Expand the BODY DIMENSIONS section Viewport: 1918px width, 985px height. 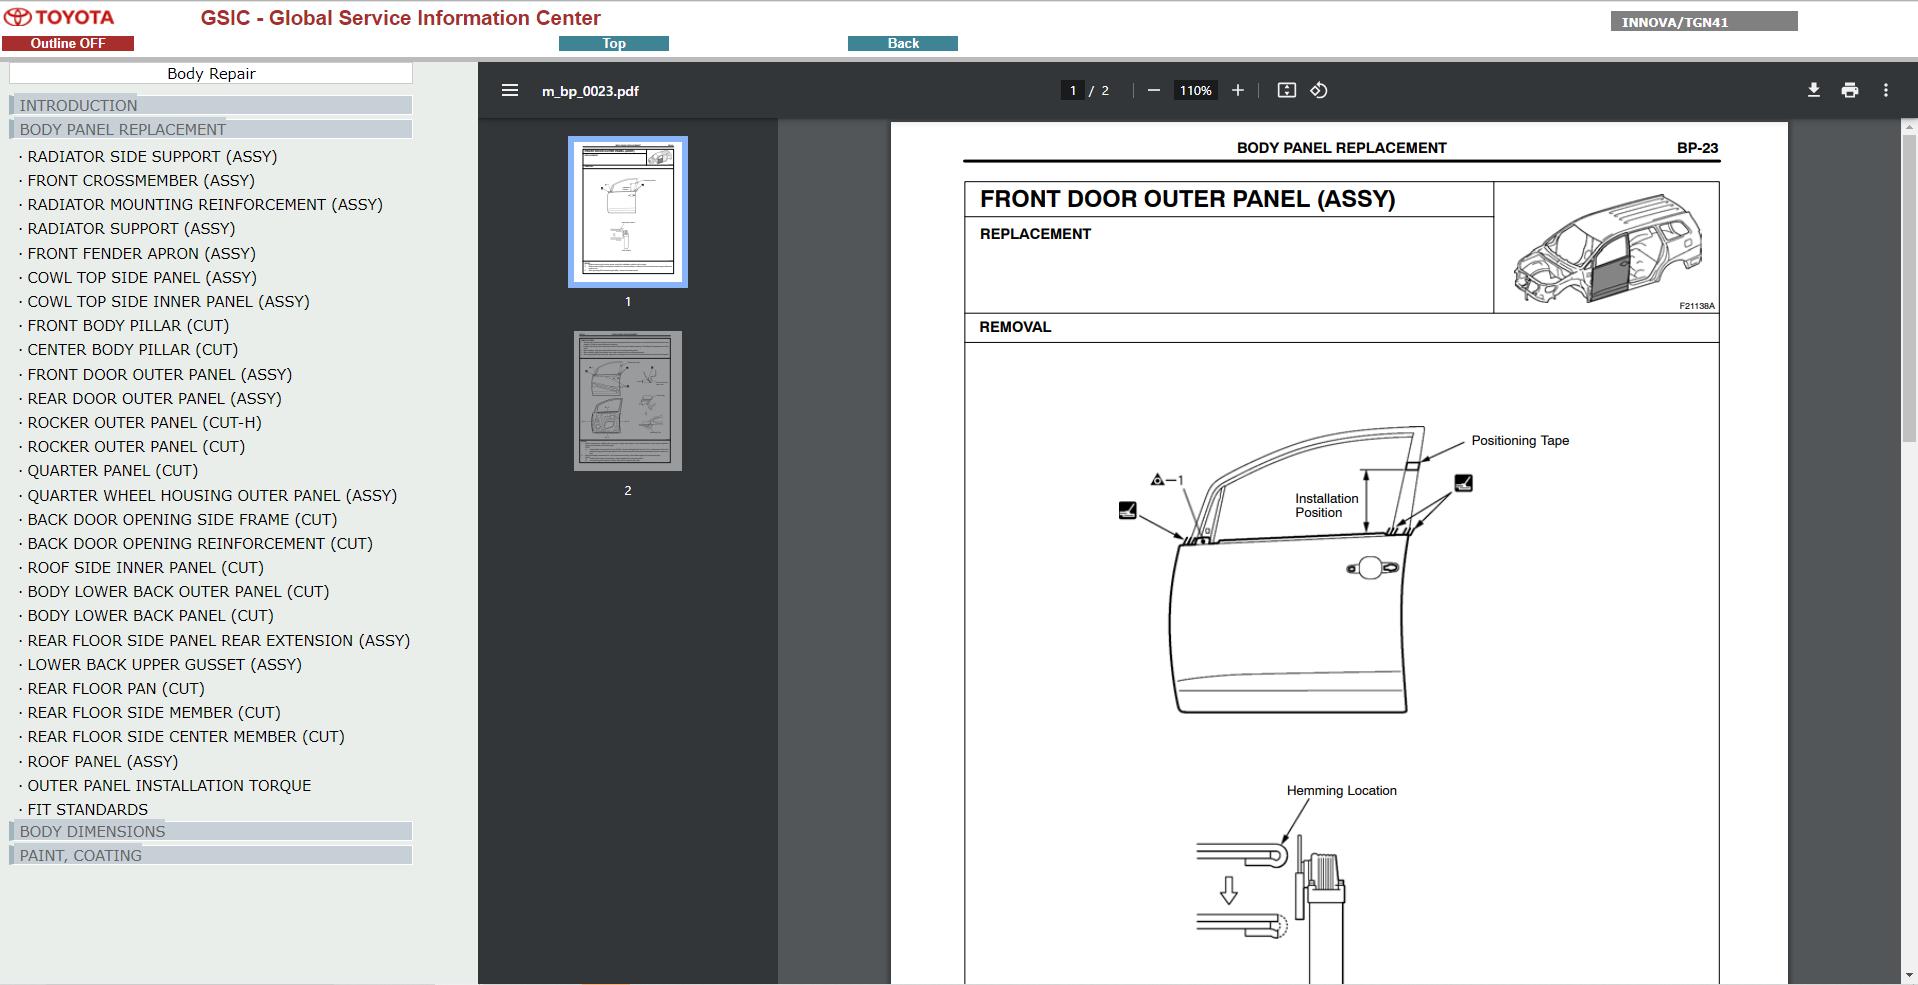point(210,831)
